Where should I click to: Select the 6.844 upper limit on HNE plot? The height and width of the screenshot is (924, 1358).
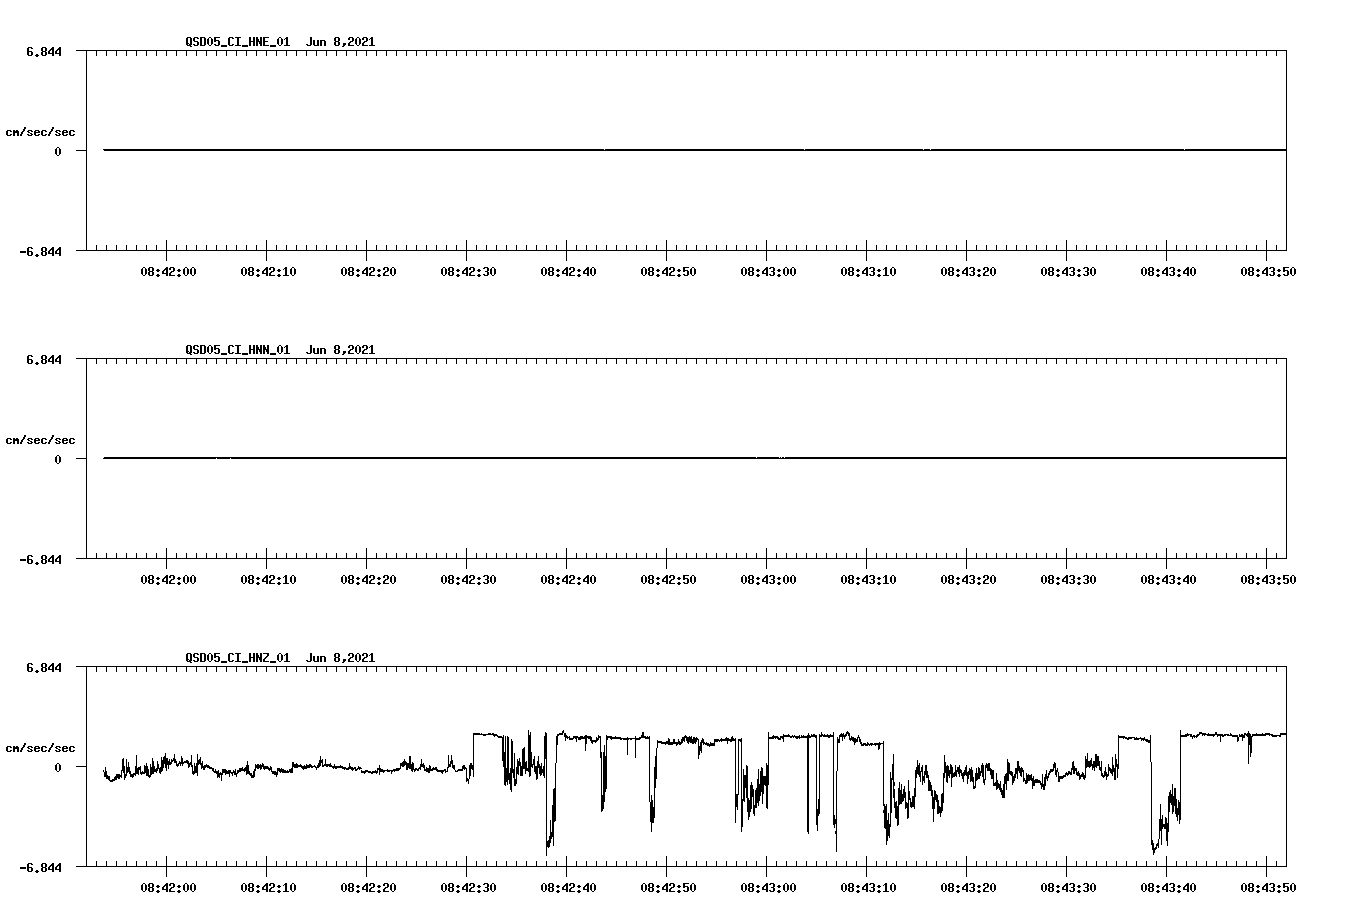[45, 51]
